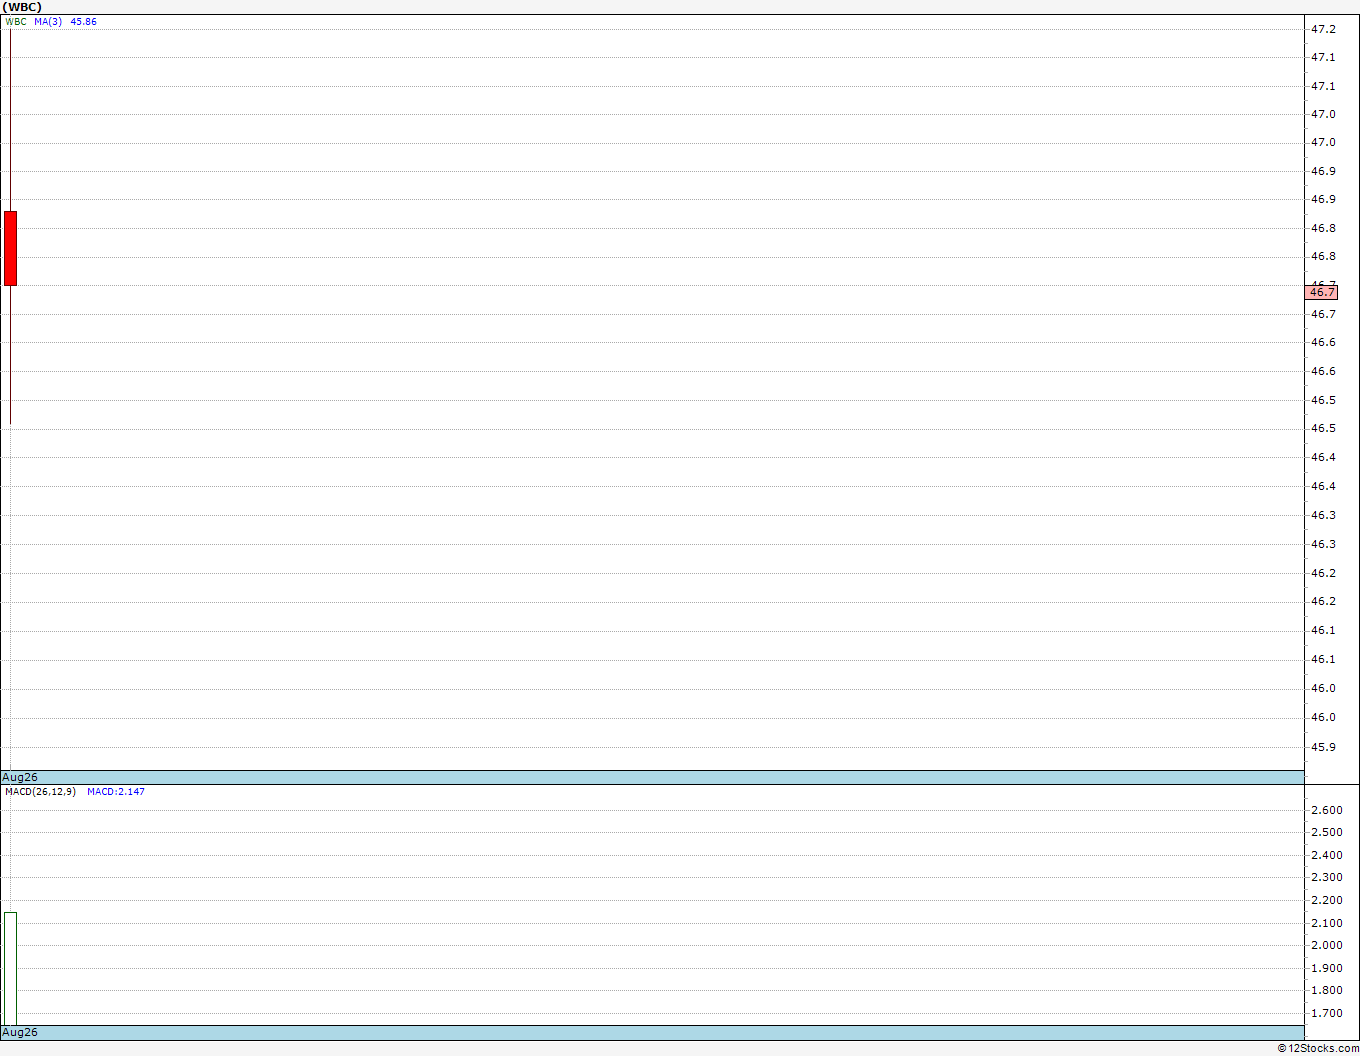Click the 47.2 price axis label
The height and width of the screenshot is (1056, 1360).
pos(1323,29)
